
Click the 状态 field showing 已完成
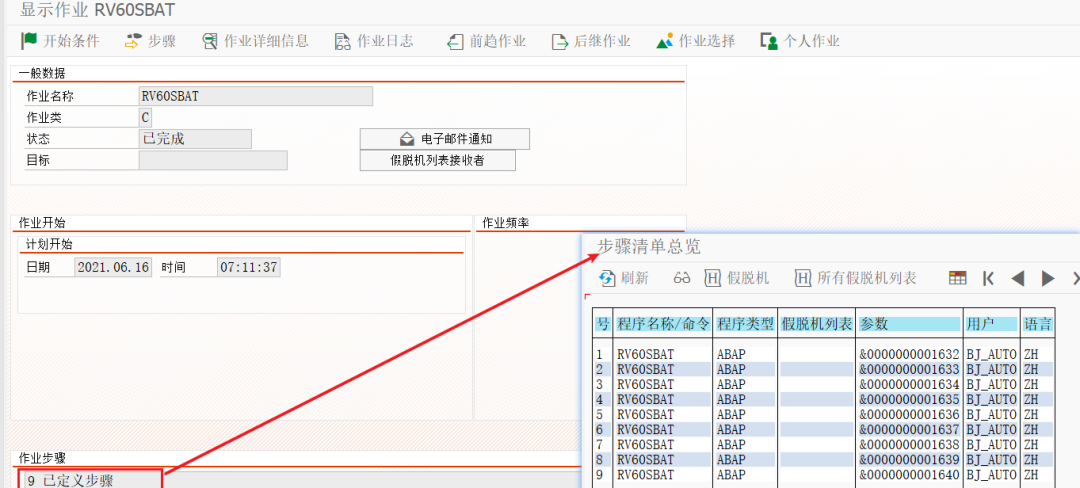(x=195, y=138)
